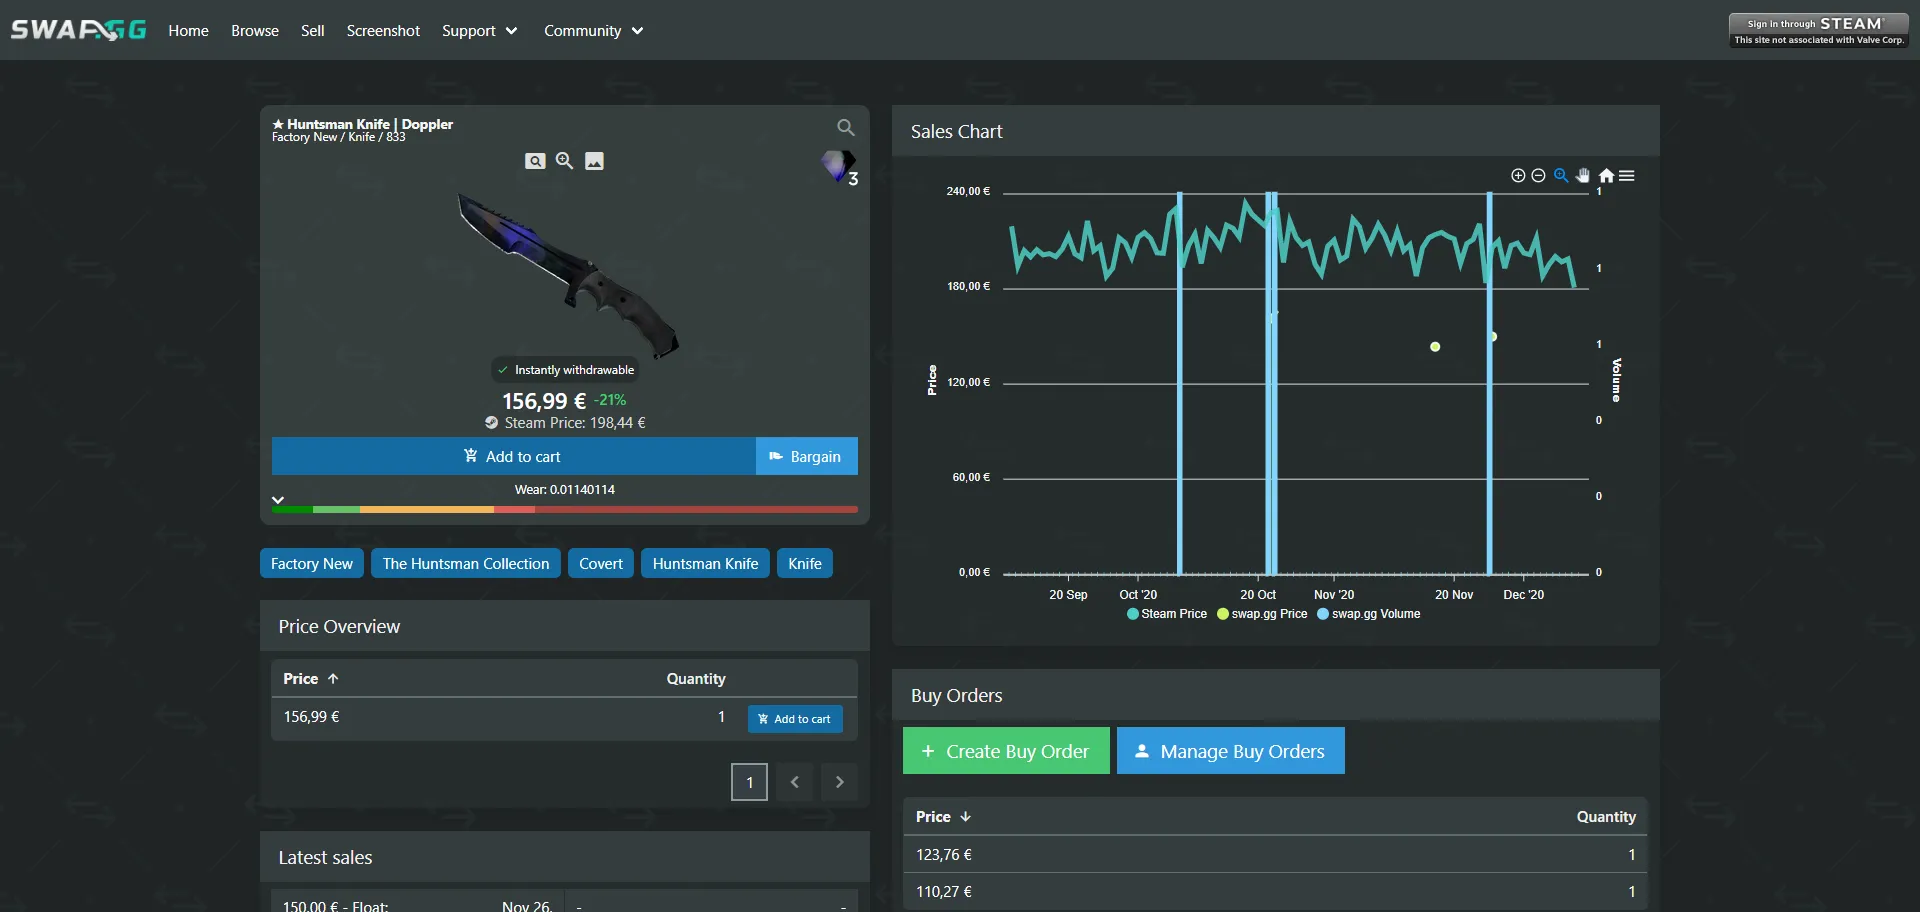This screenshot has width=1920, height=912.
Task: Click the image screenshot icon above the knife
Action: (x=594, y=161)
